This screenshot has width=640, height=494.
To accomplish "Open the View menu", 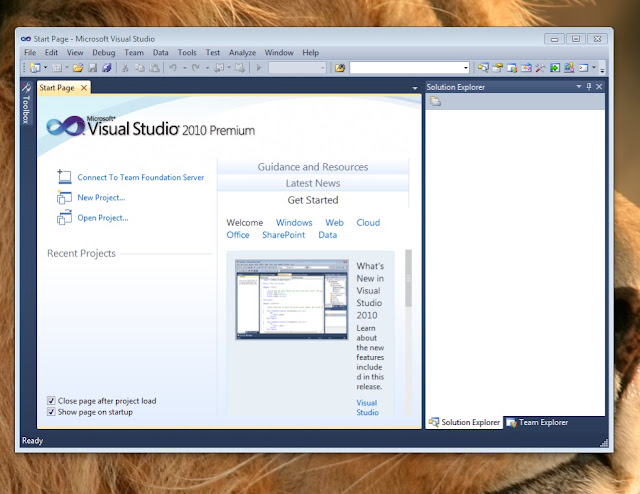I will [75, 53].
